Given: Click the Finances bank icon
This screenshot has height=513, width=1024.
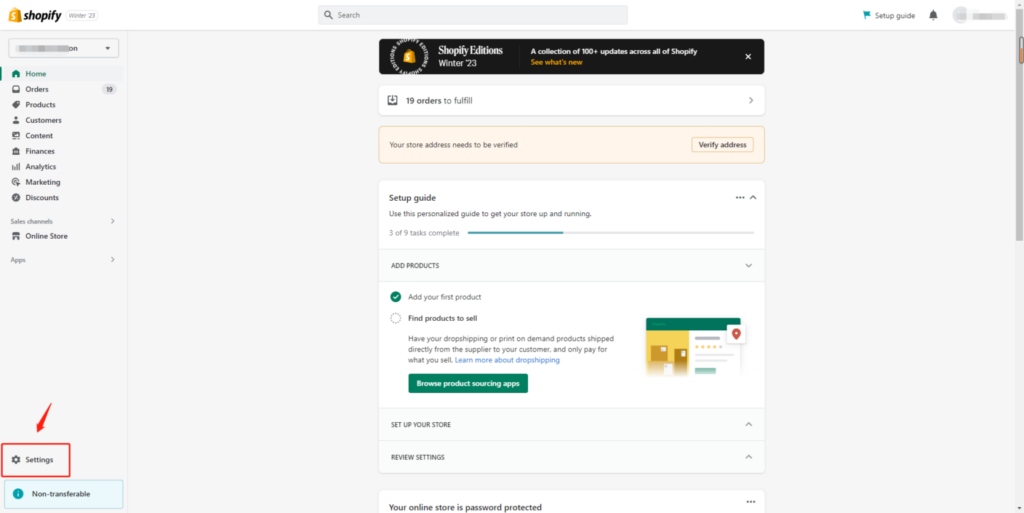Looking at the screenshot, I should (x=16, y=151).
